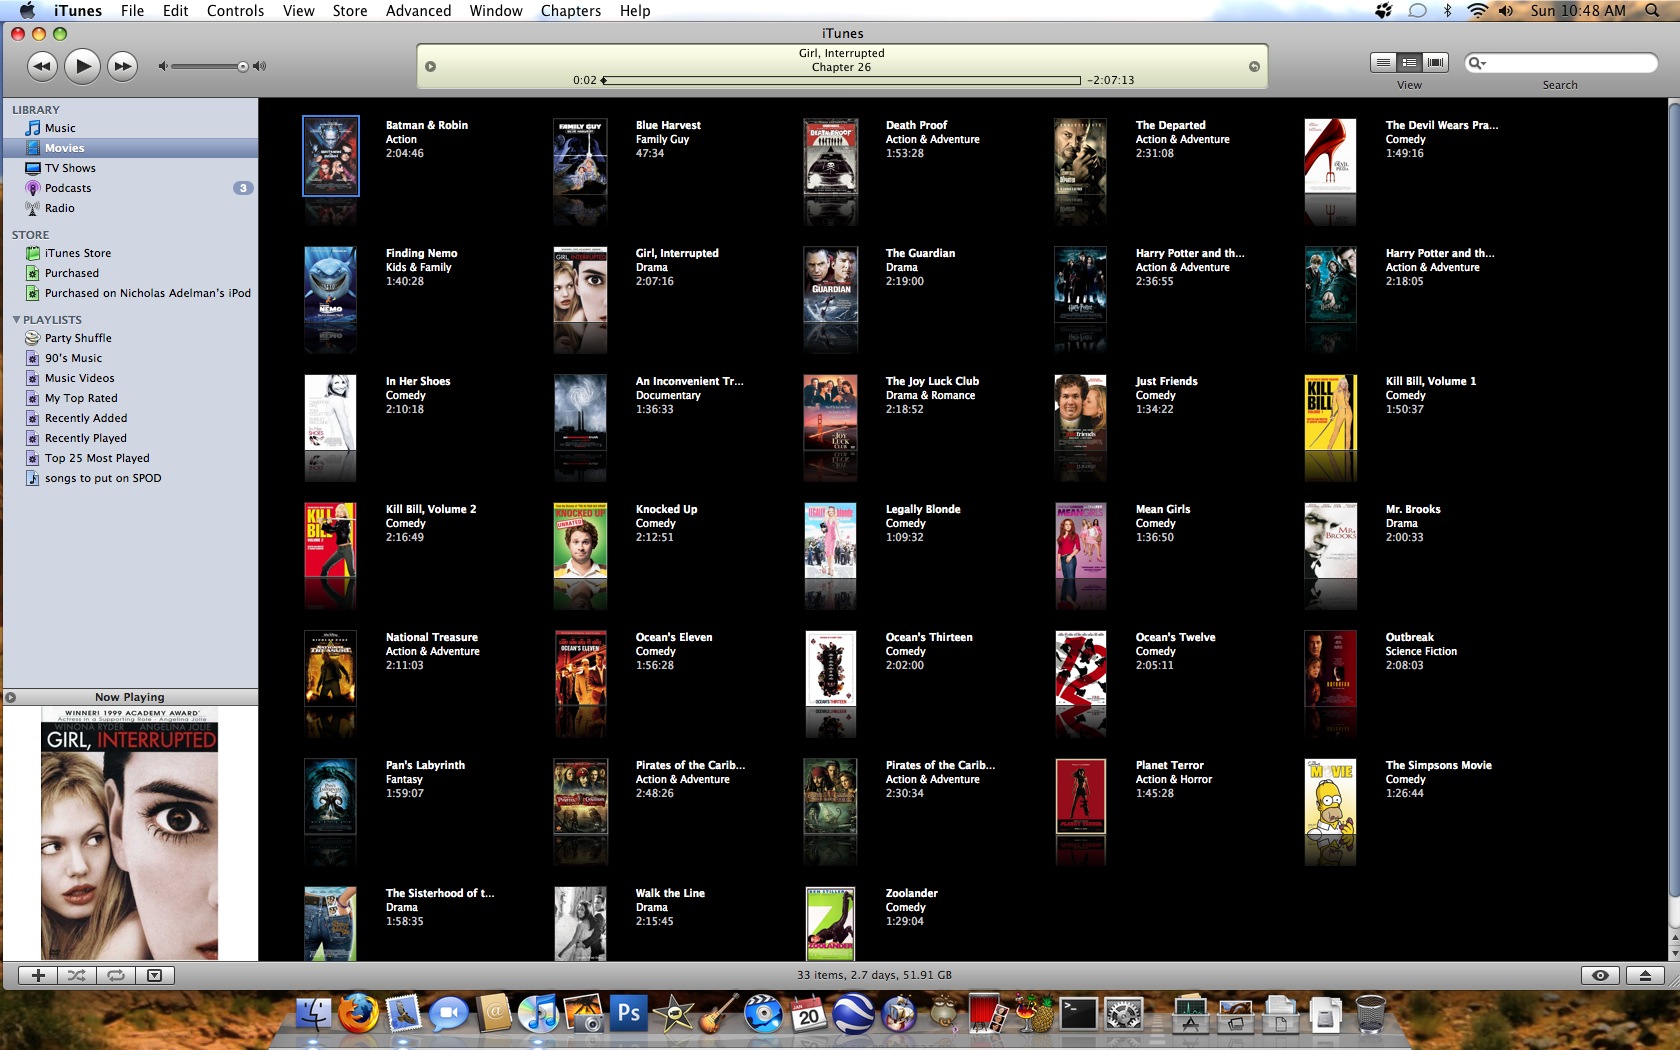Toggle shuffle mode
1680x1050 pixels.
click(76, 975)
